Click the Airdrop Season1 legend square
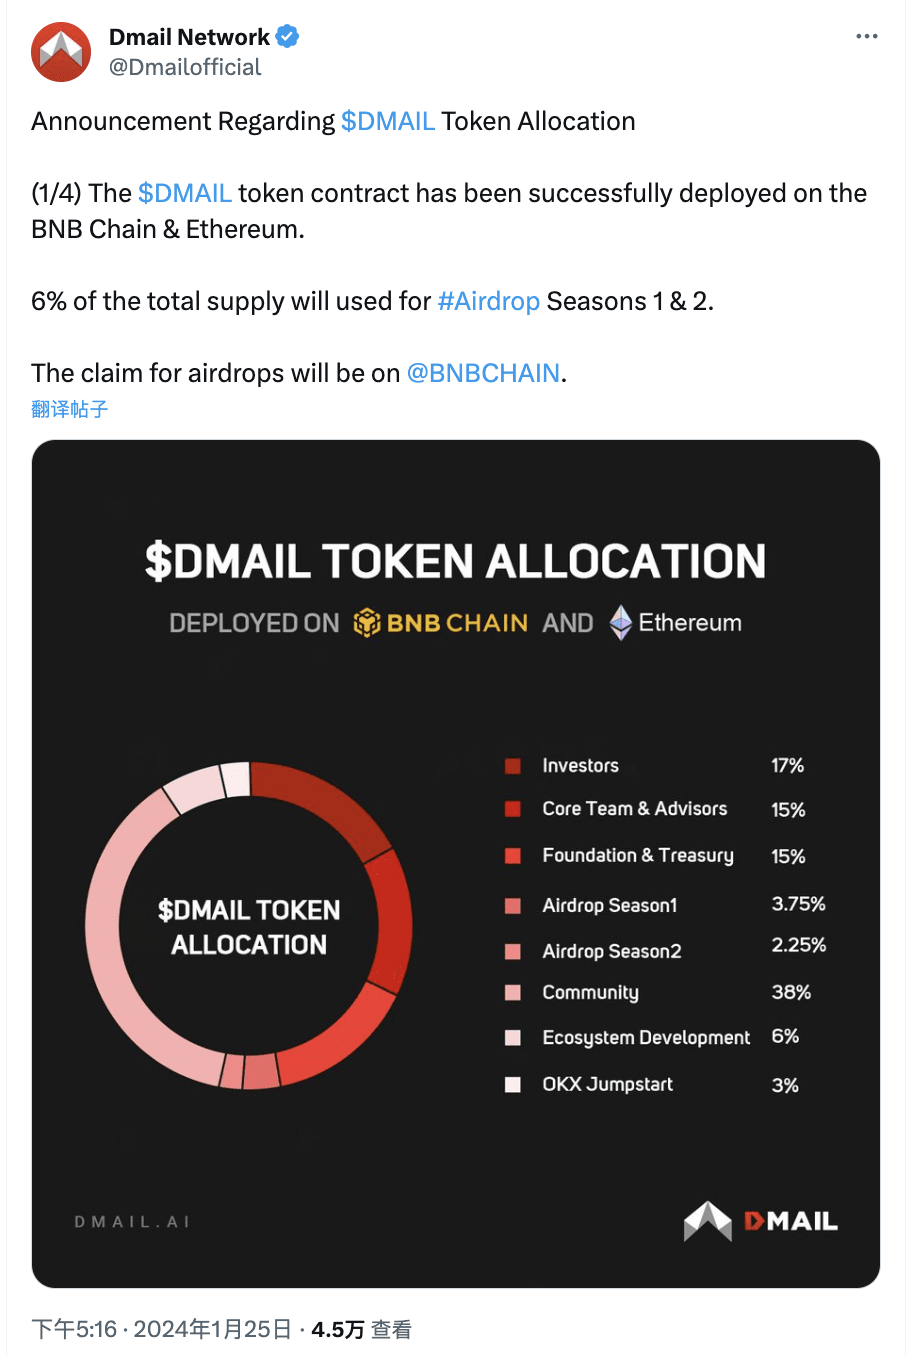This screenshot has height=1356, width=908. tap(512, 905)
